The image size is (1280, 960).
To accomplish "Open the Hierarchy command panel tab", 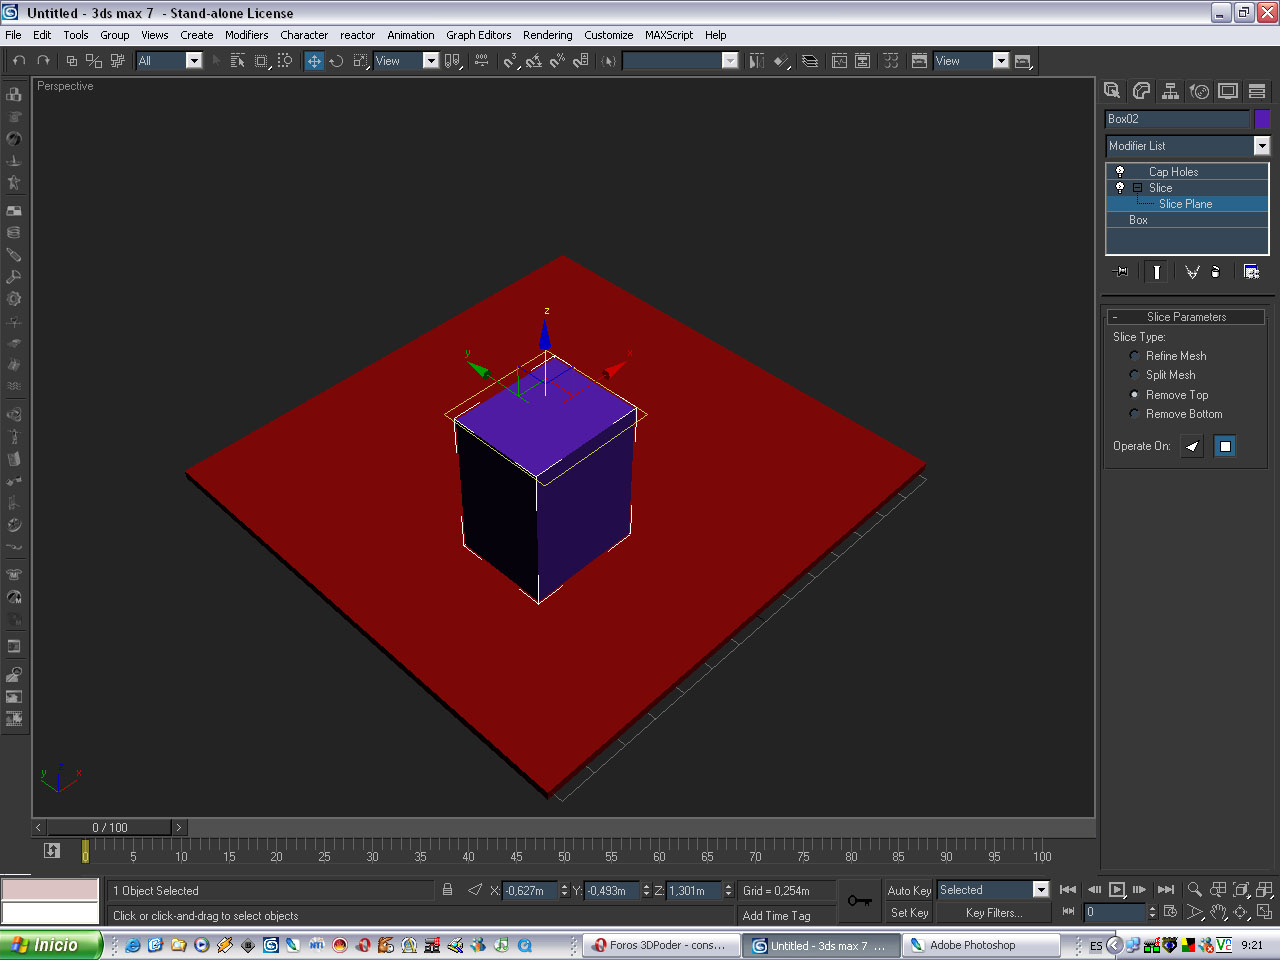I will click(1170, 91).
